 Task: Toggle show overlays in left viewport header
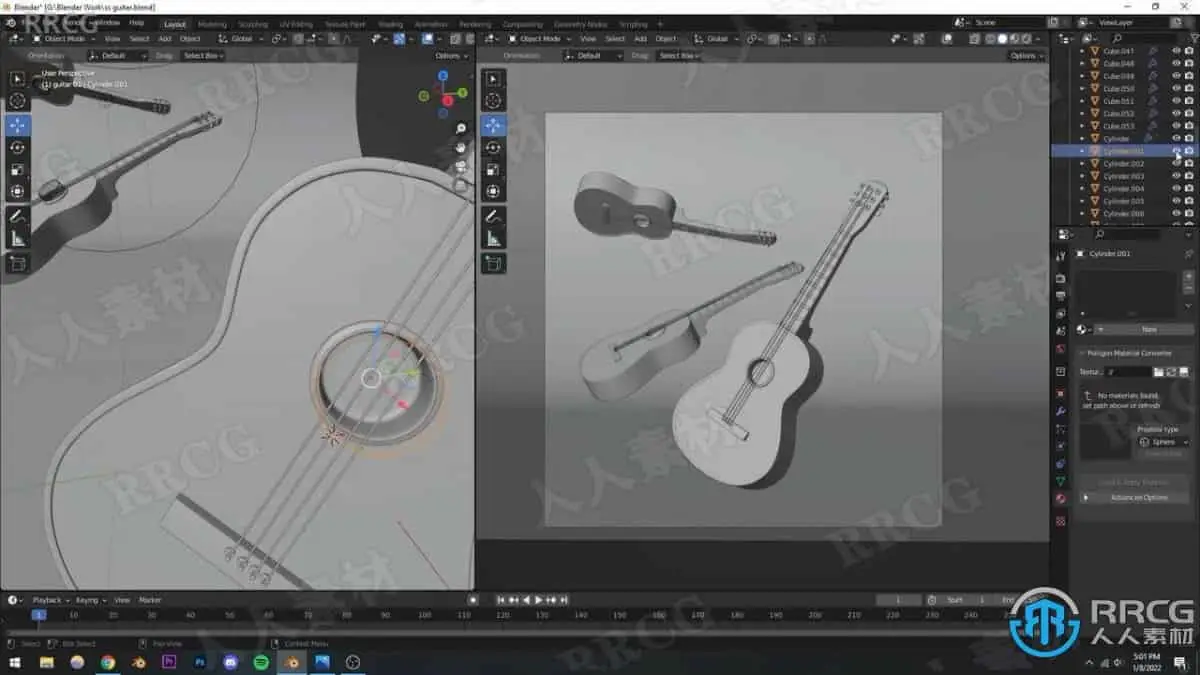(425, 39)
